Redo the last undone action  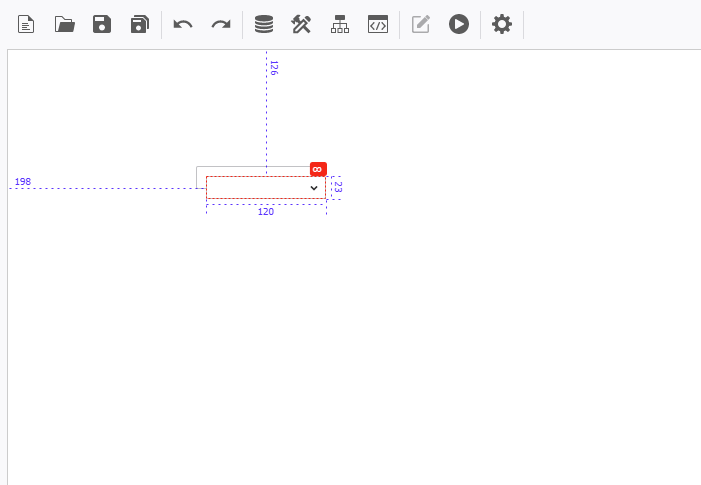(221, 24)
